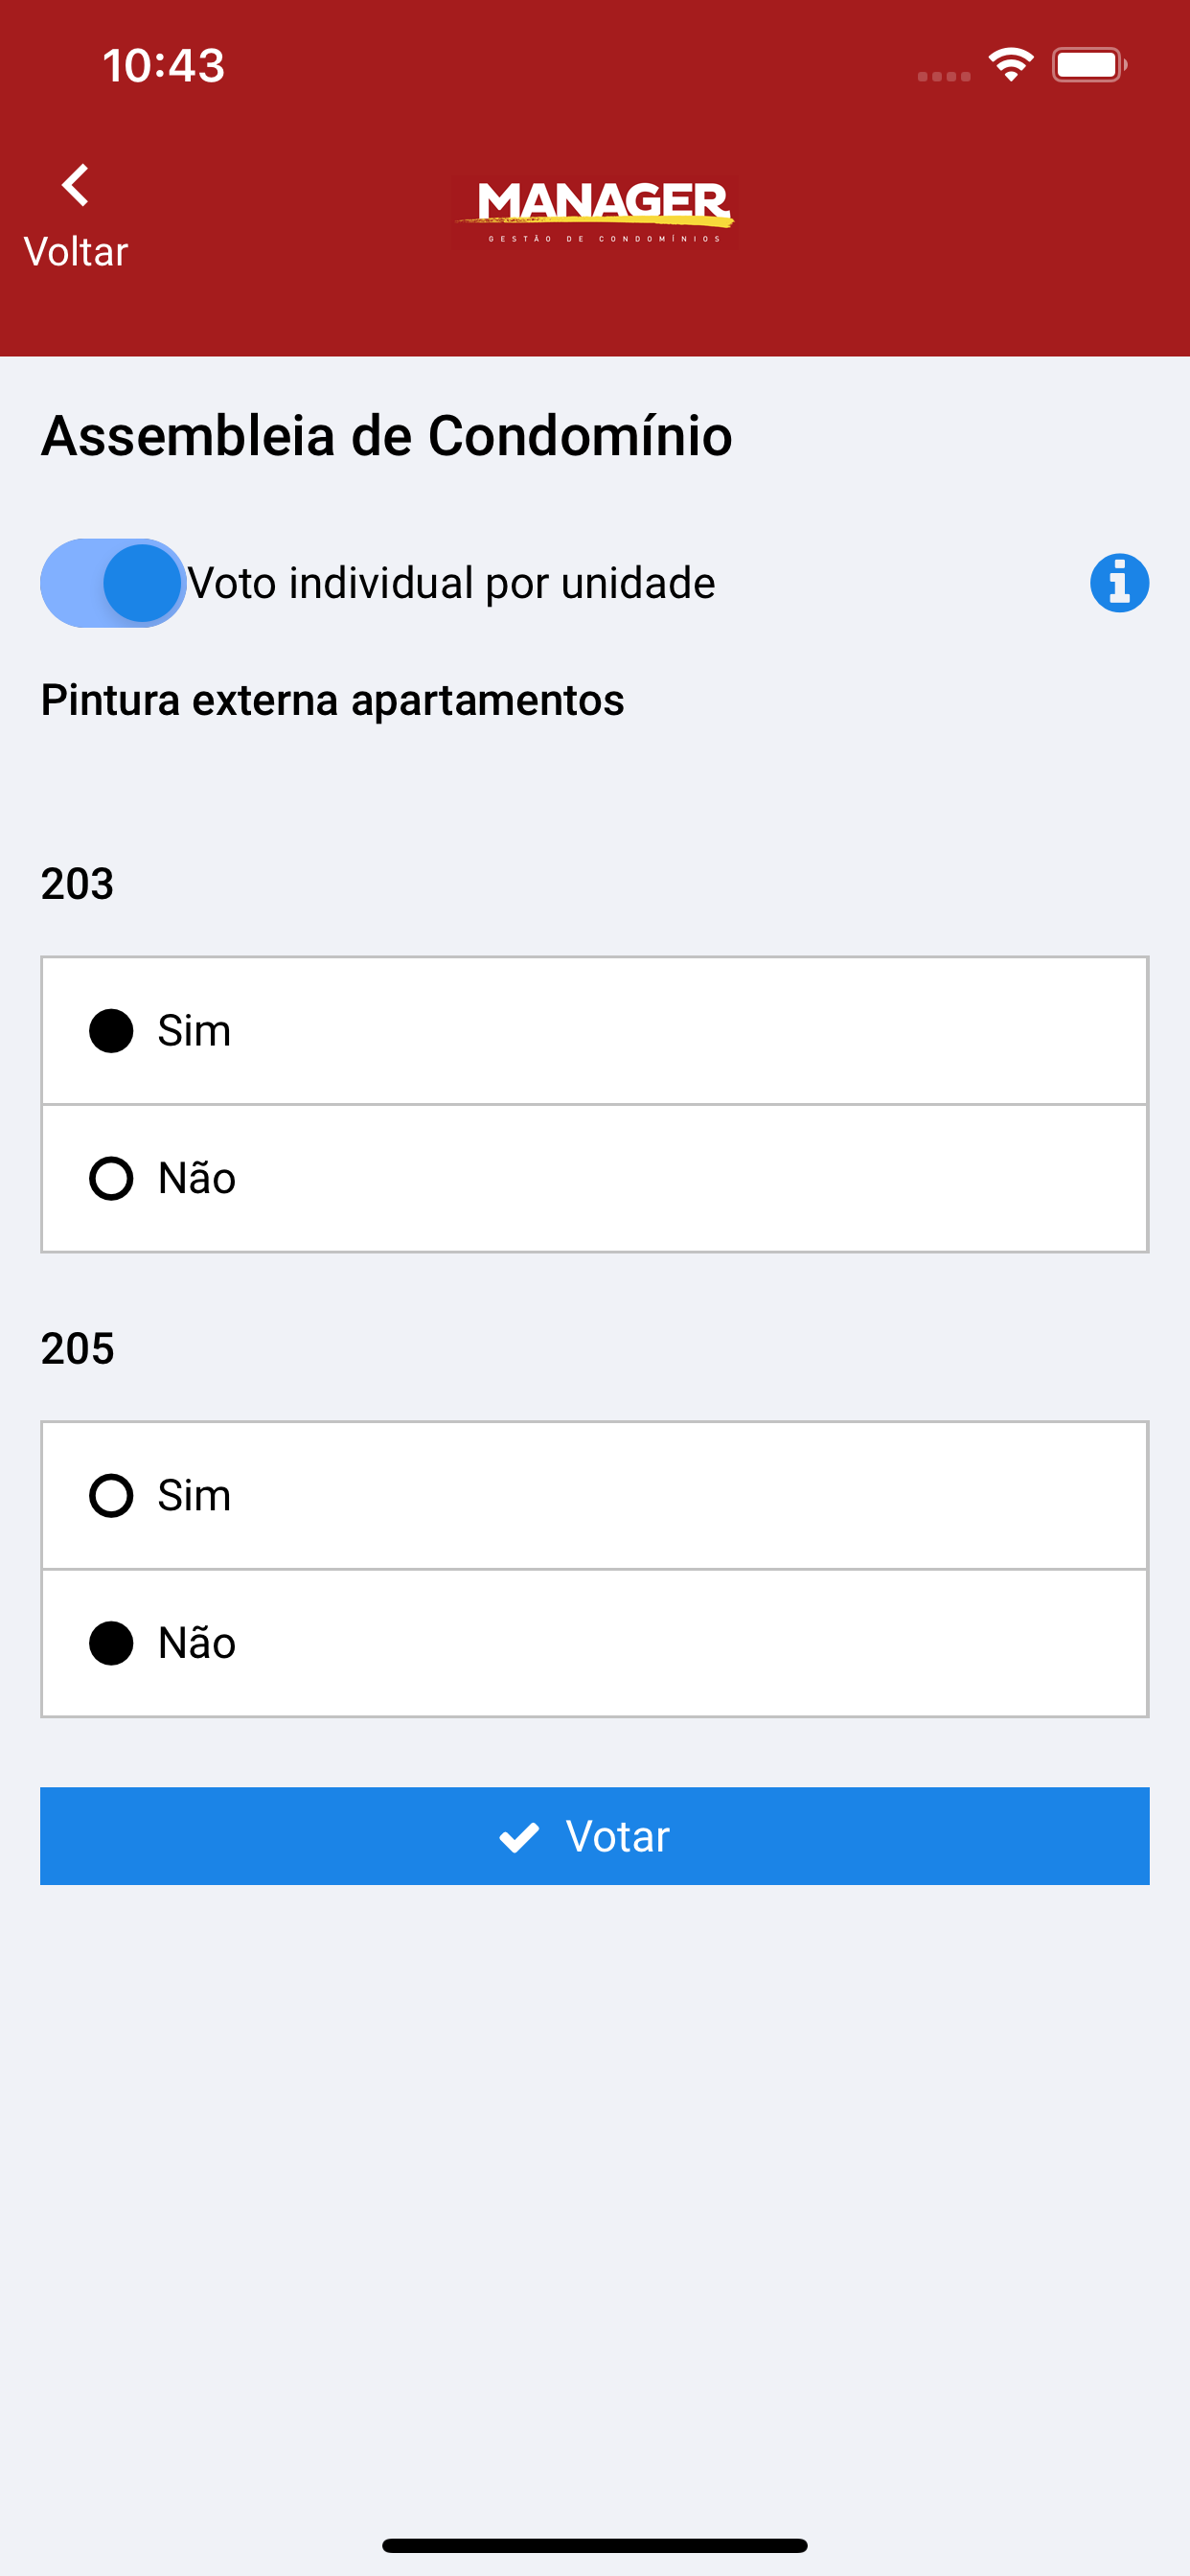The image size is (1190, 2576).
Task: Tap the 203 unit label
Action: (x=77, y=884)
